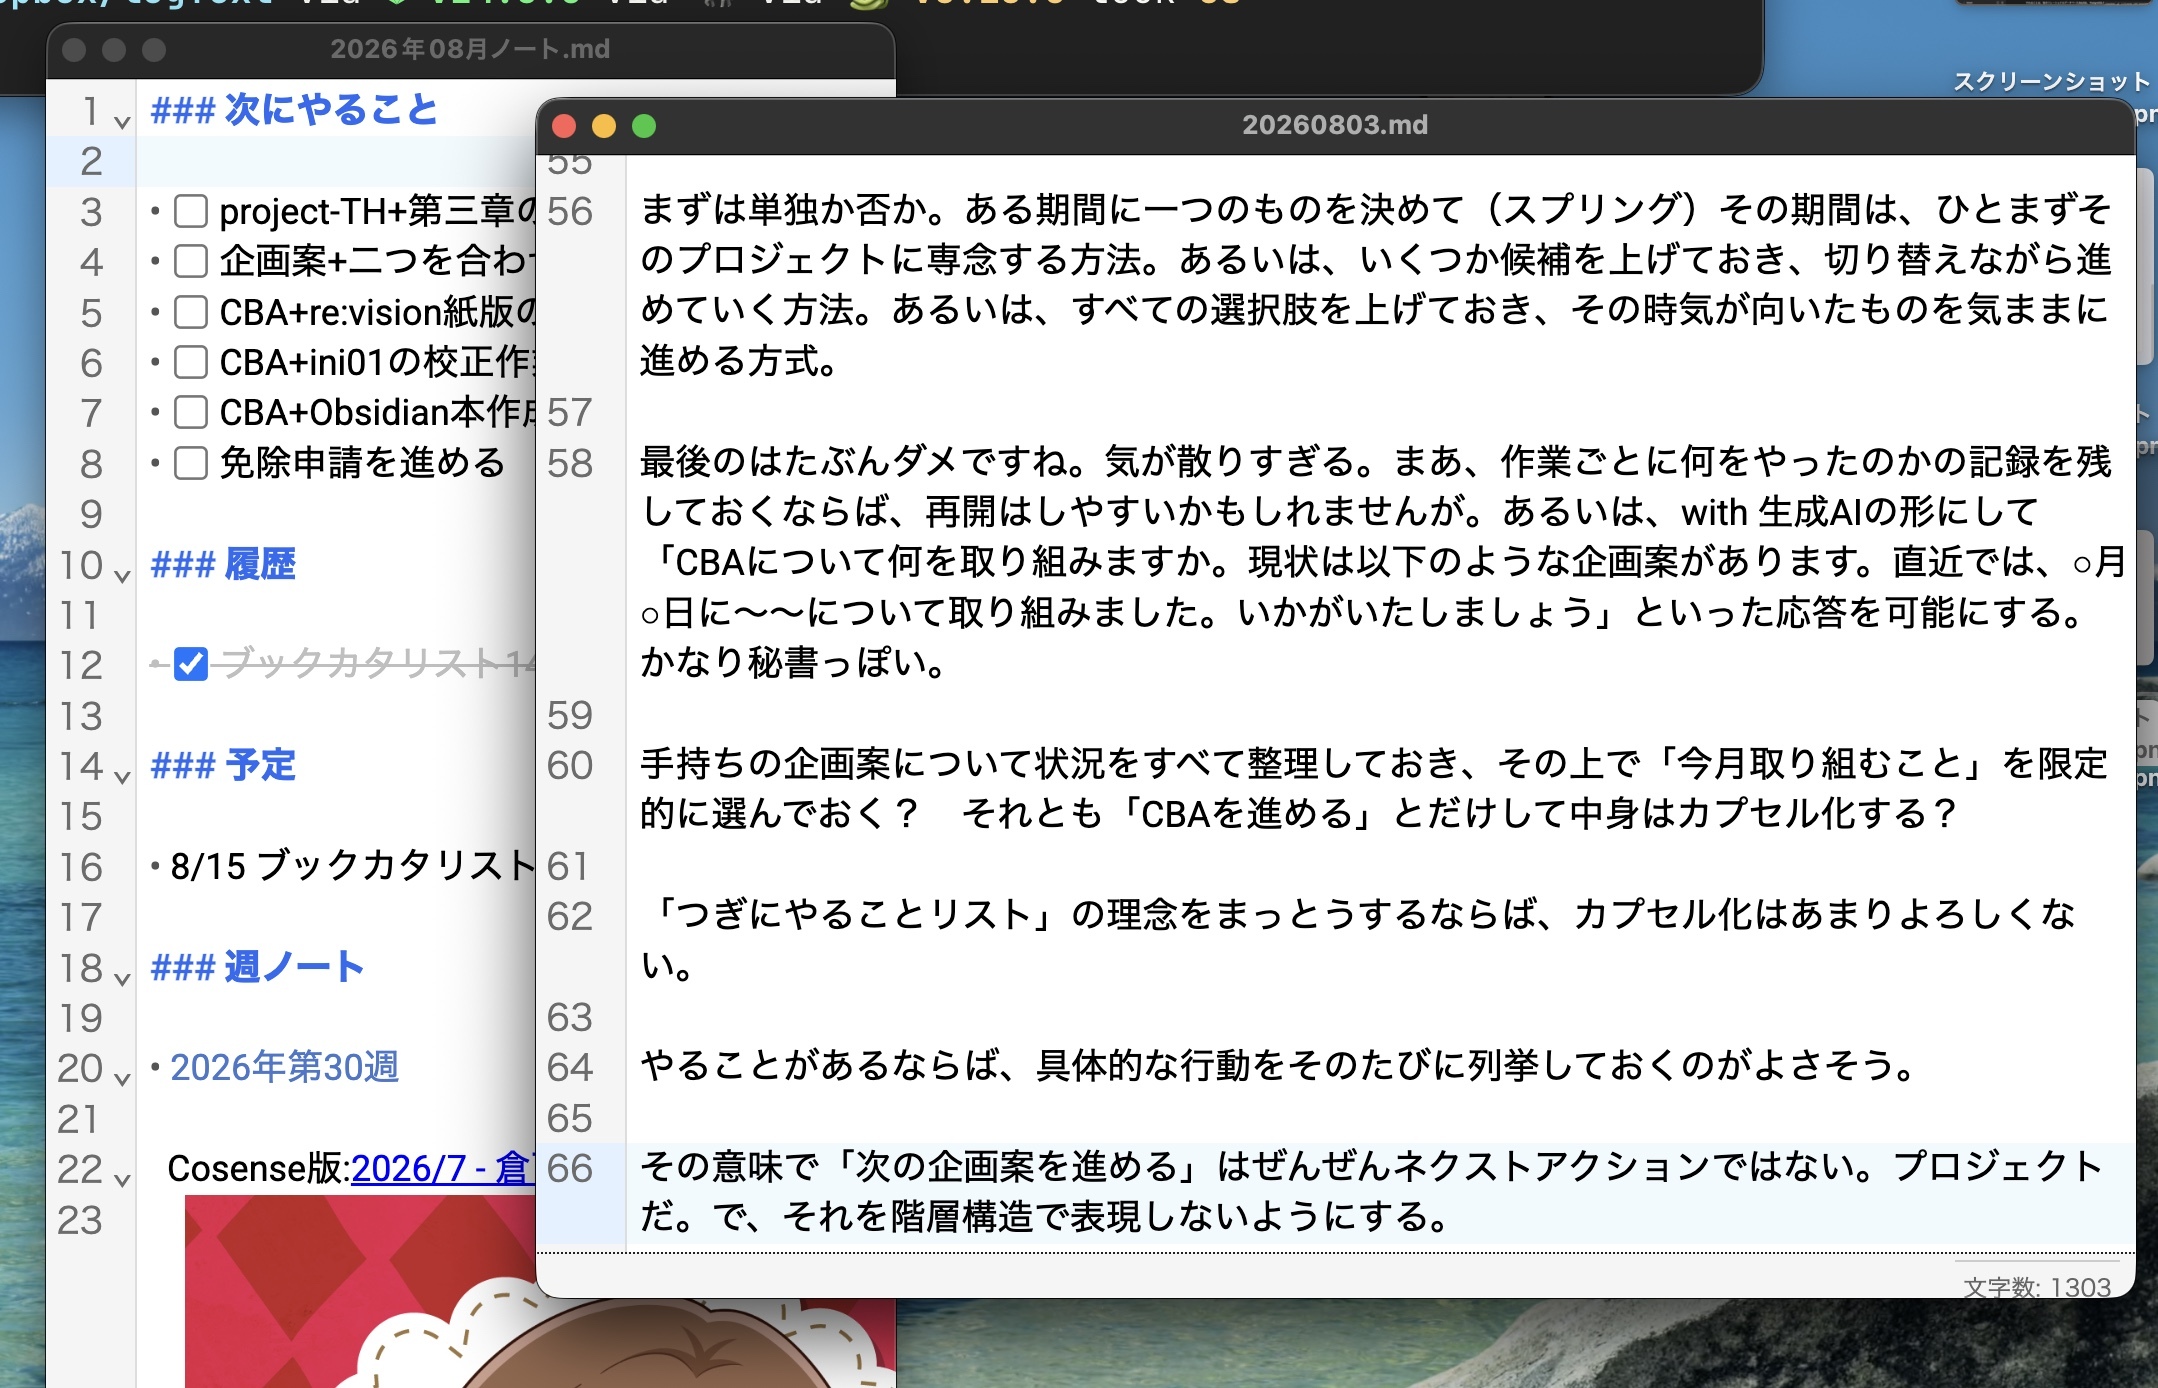2158x1388 pixels.
Task: Click line number 12 in August note
Action: 80,665
